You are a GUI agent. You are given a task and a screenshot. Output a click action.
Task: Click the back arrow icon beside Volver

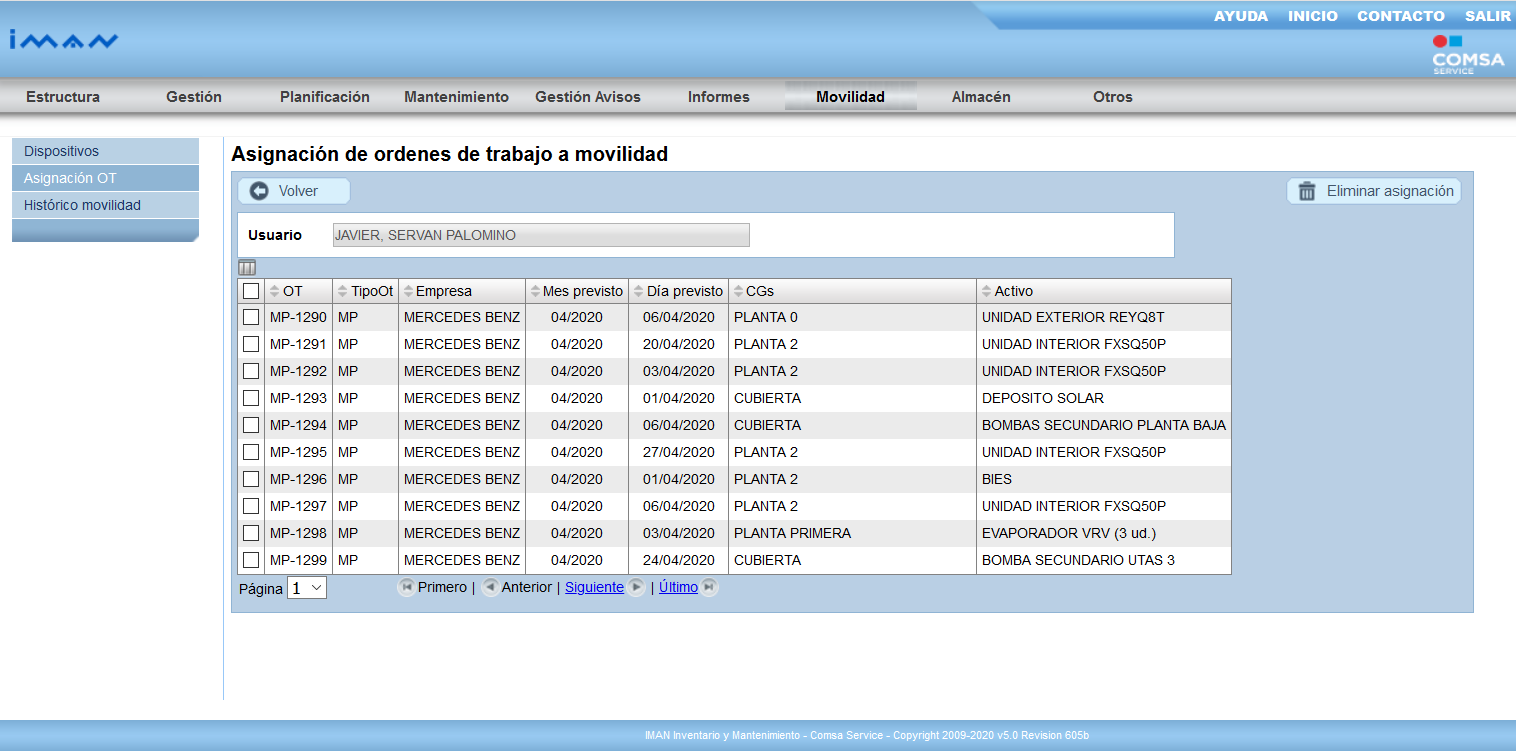[x=260, y=191]
